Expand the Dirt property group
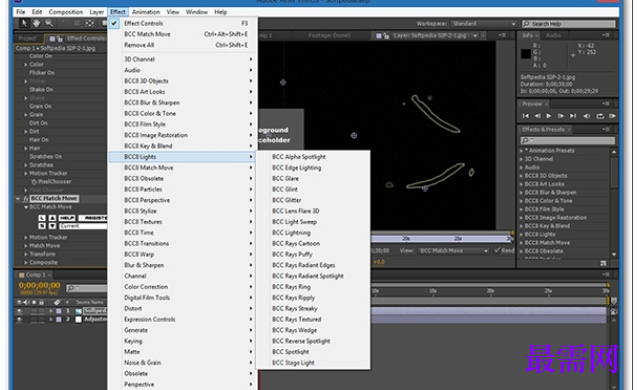Screen dimensions: 637x390 [x=26, y=132]
